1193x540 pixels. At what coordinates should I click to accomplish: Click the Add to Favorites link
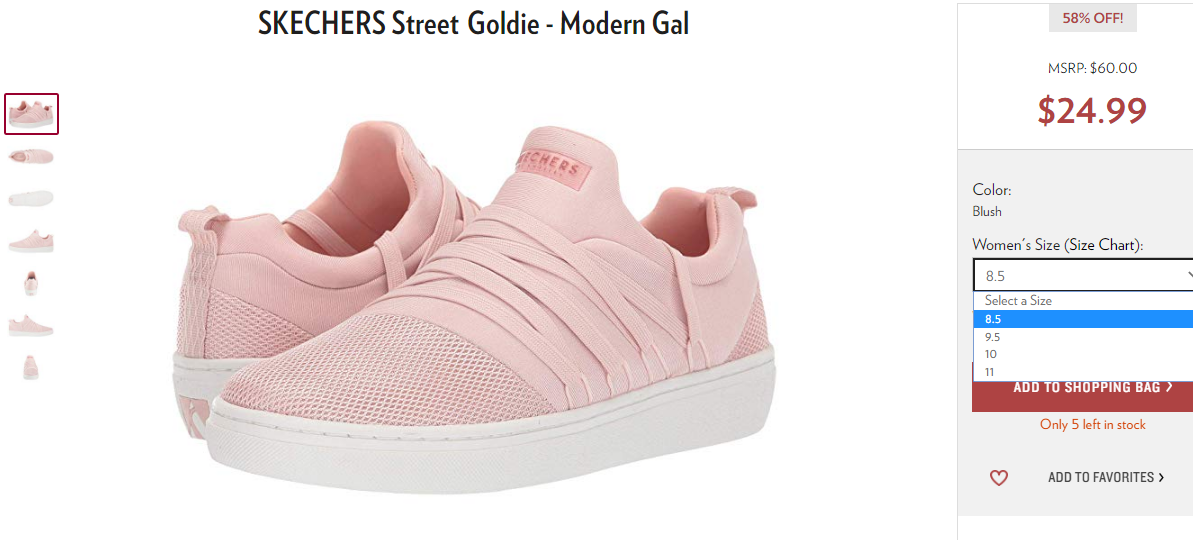click(1106, 478)
